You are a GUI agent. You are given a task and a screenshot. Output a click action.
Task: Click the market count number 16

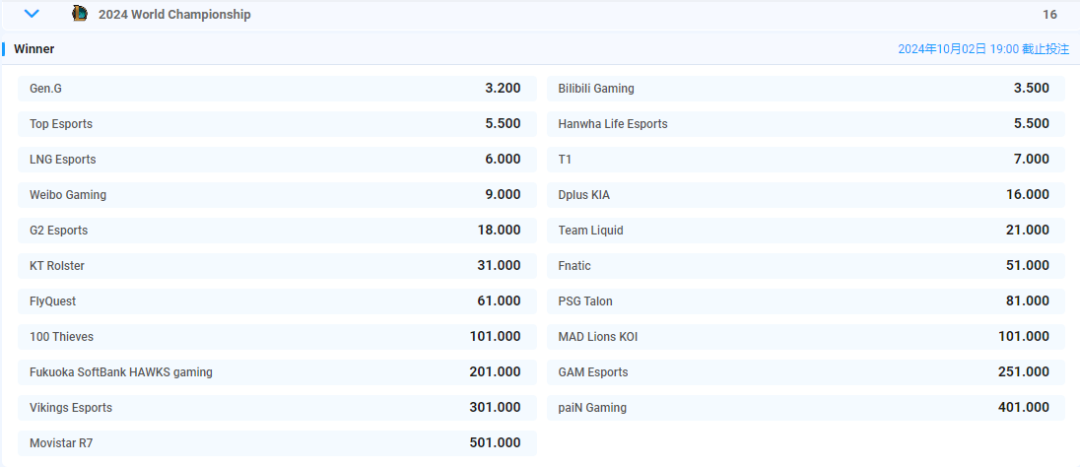[x=1049, y=15]
